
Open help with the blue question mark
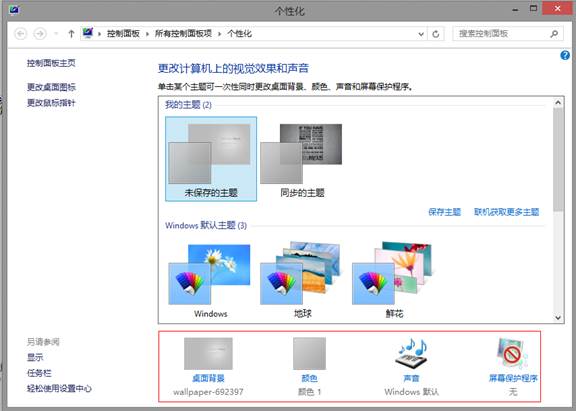(x=565, y=55)
